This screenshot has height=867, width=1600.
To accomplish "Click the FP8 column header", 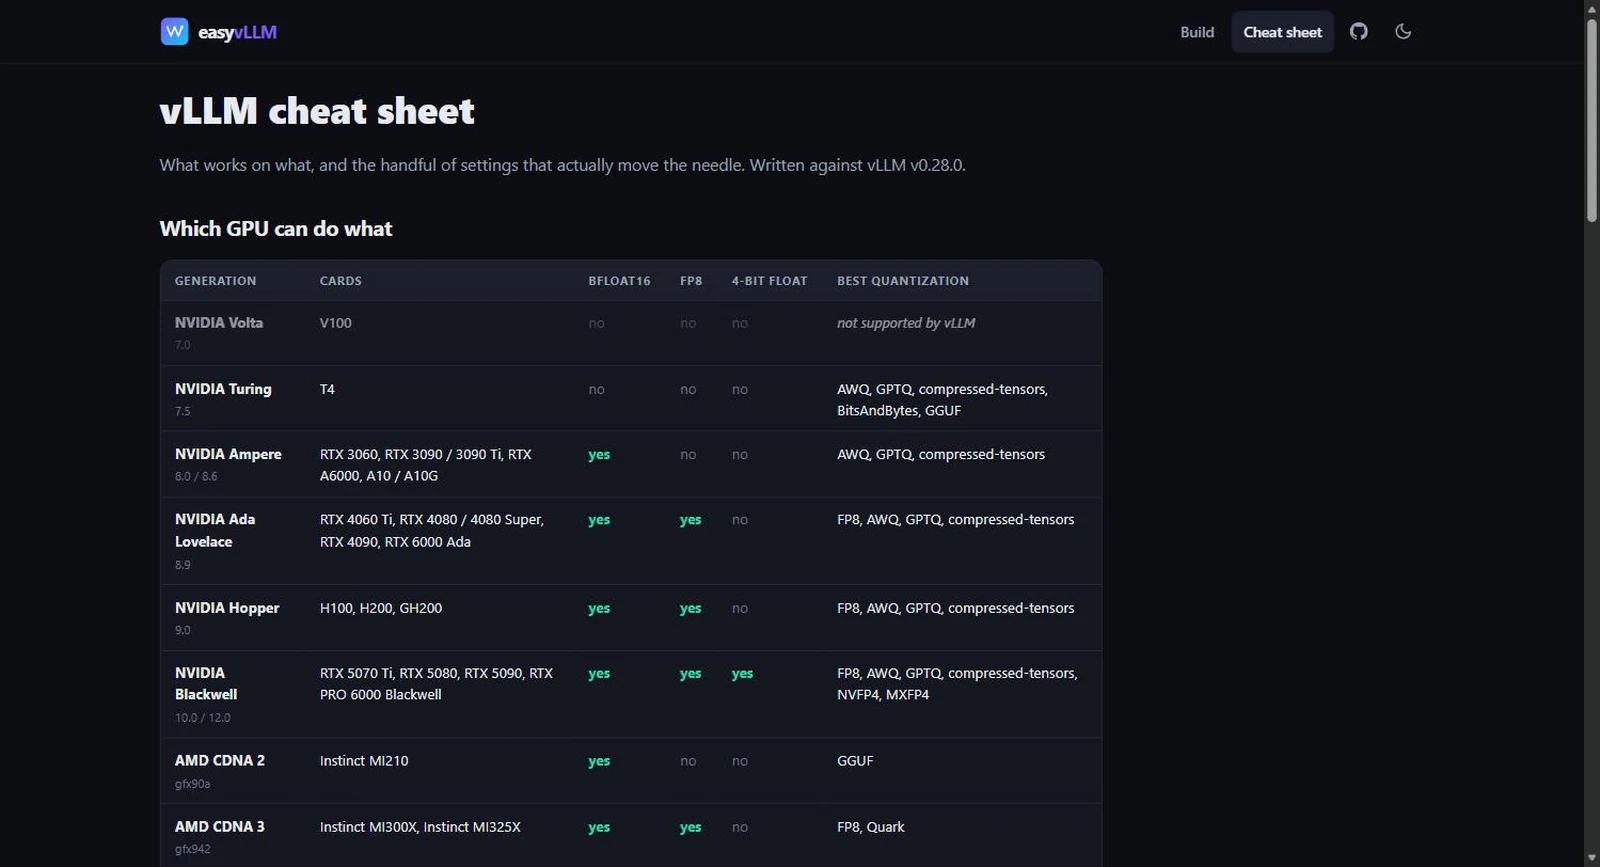I will click(691, 281).
